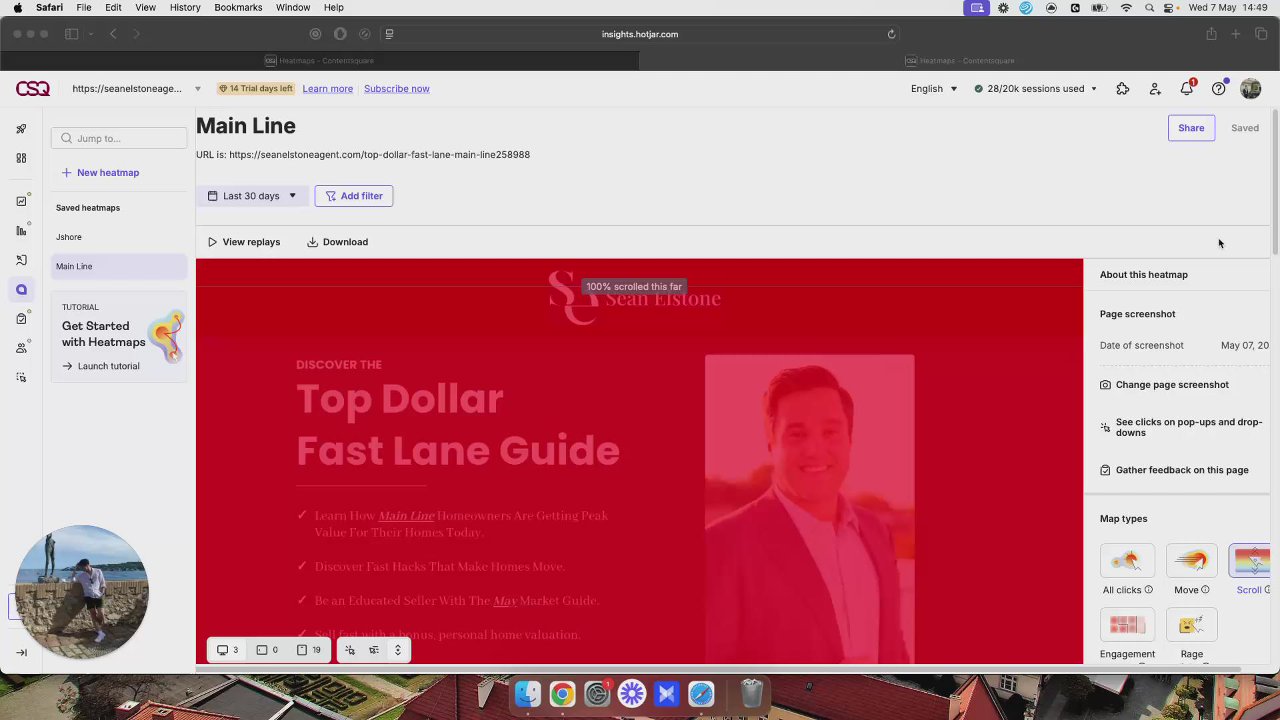Open the integrations puzzle icon

1123,89
